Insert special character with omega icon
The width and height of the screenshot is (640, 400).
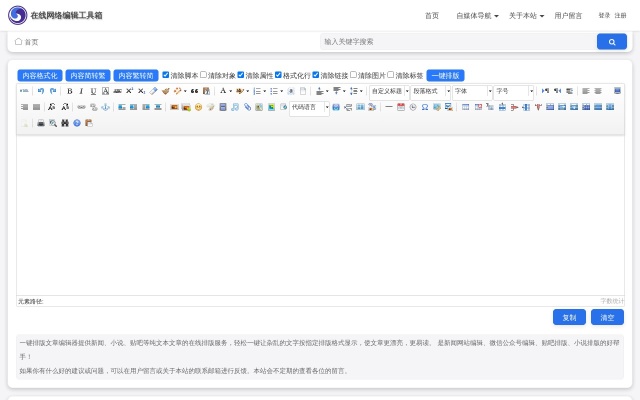[426, 107]
